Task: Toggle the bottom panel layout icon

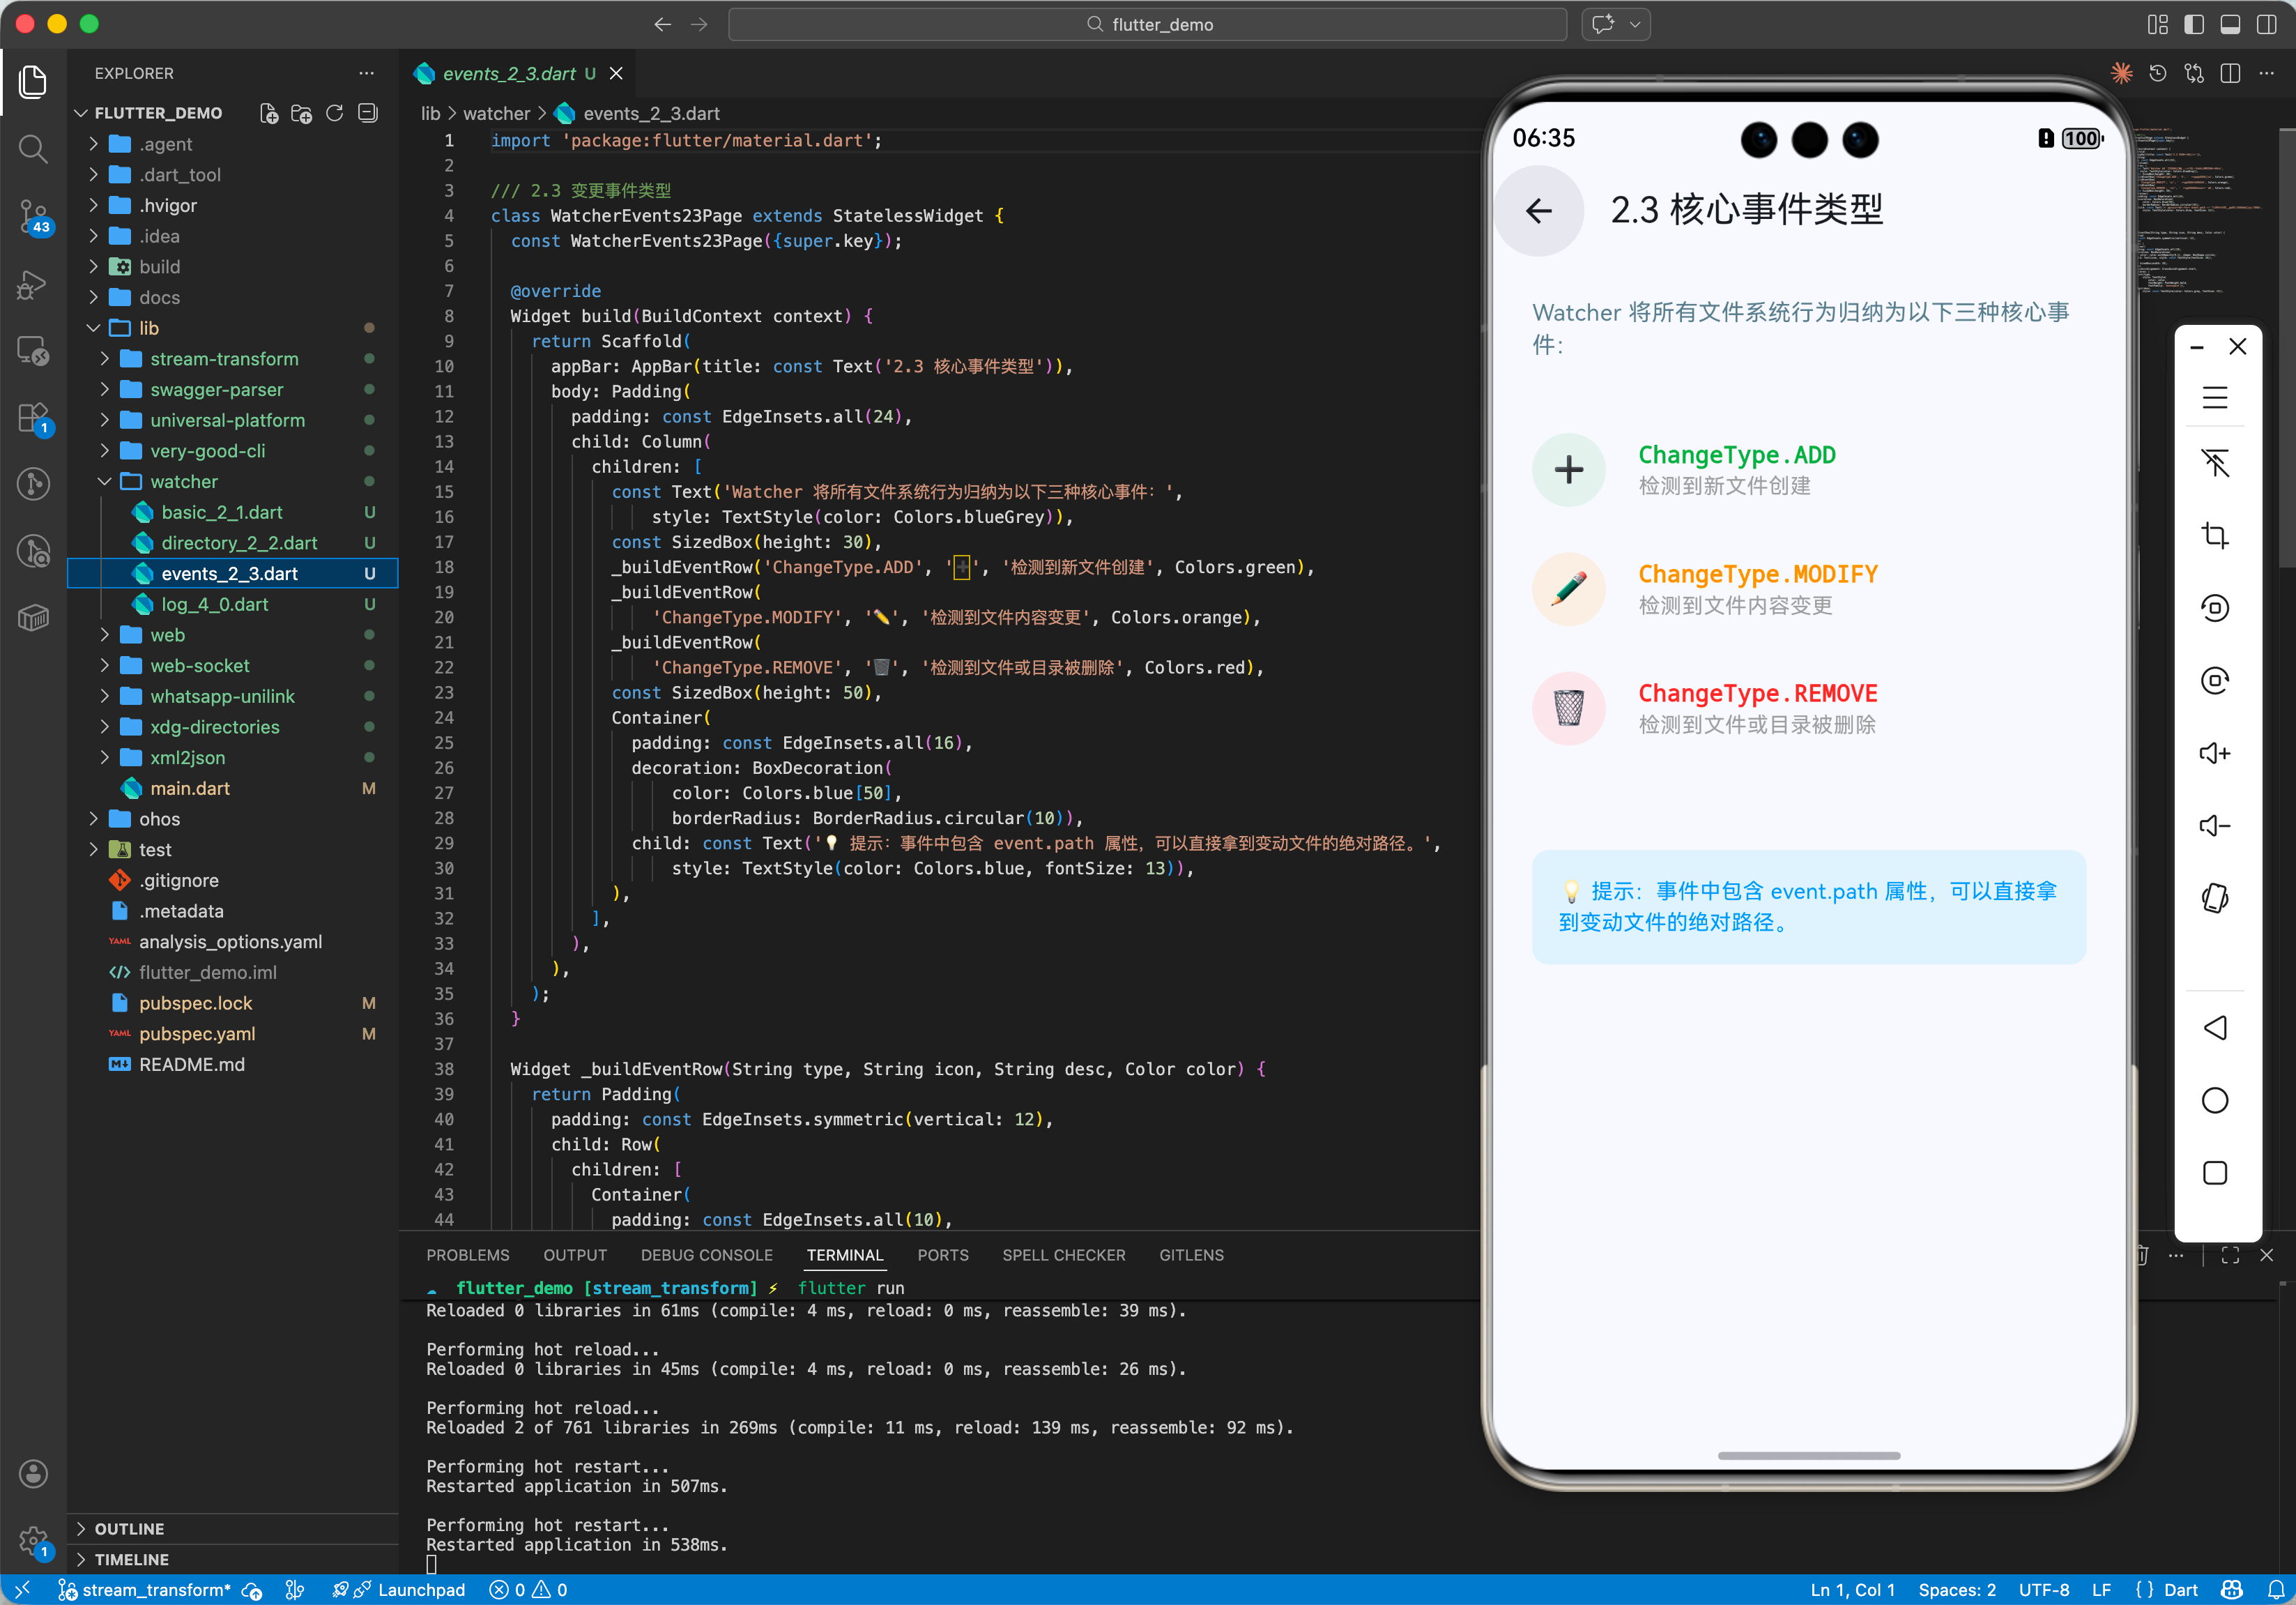Action: [x=2229, y=24]
